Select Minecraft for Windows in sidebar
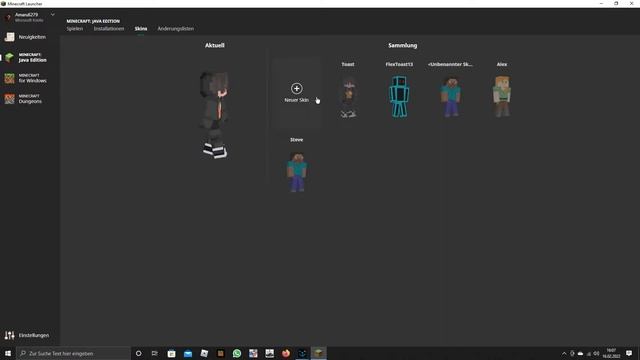 click(29, 78)
